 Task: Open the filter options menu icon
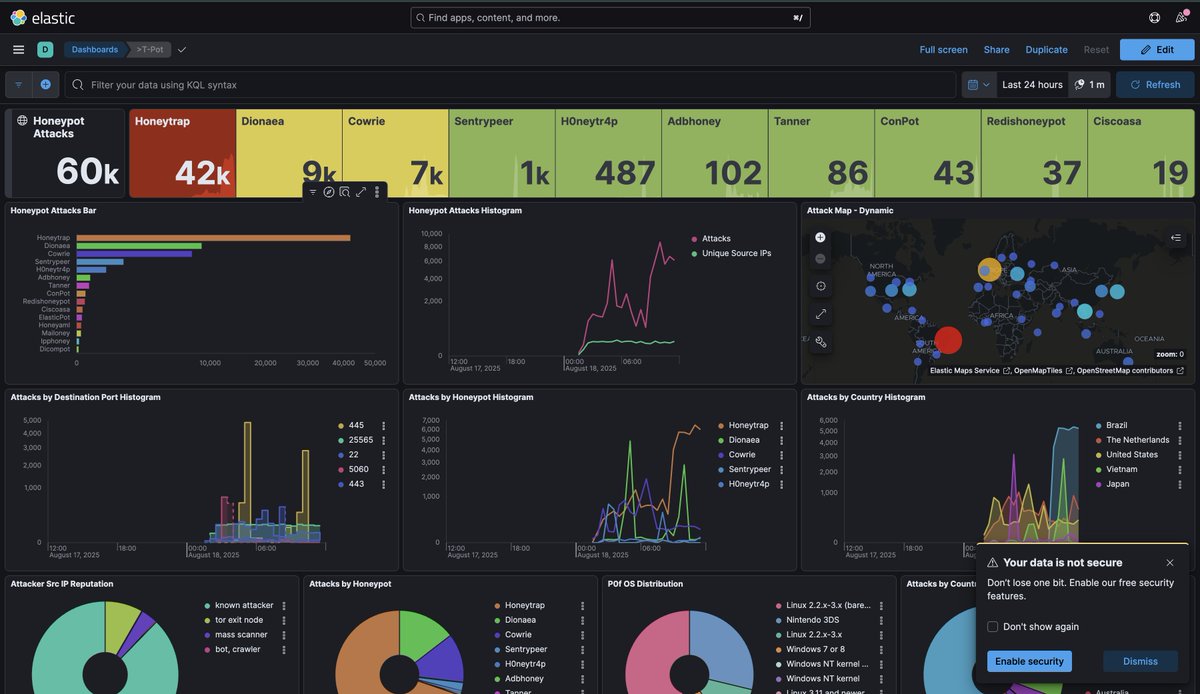pyautogui.click(x=18, y=85)
